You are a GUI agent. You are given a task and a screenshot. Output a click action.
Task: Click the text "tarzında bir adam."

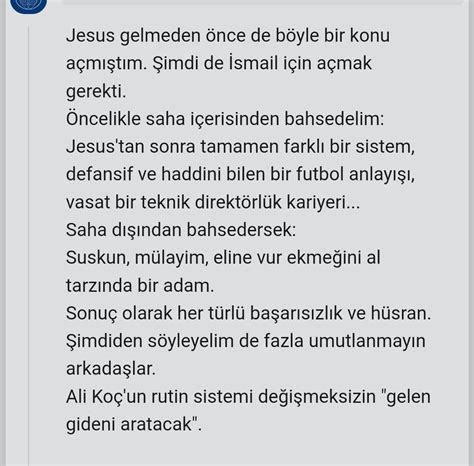coord(140,286)
